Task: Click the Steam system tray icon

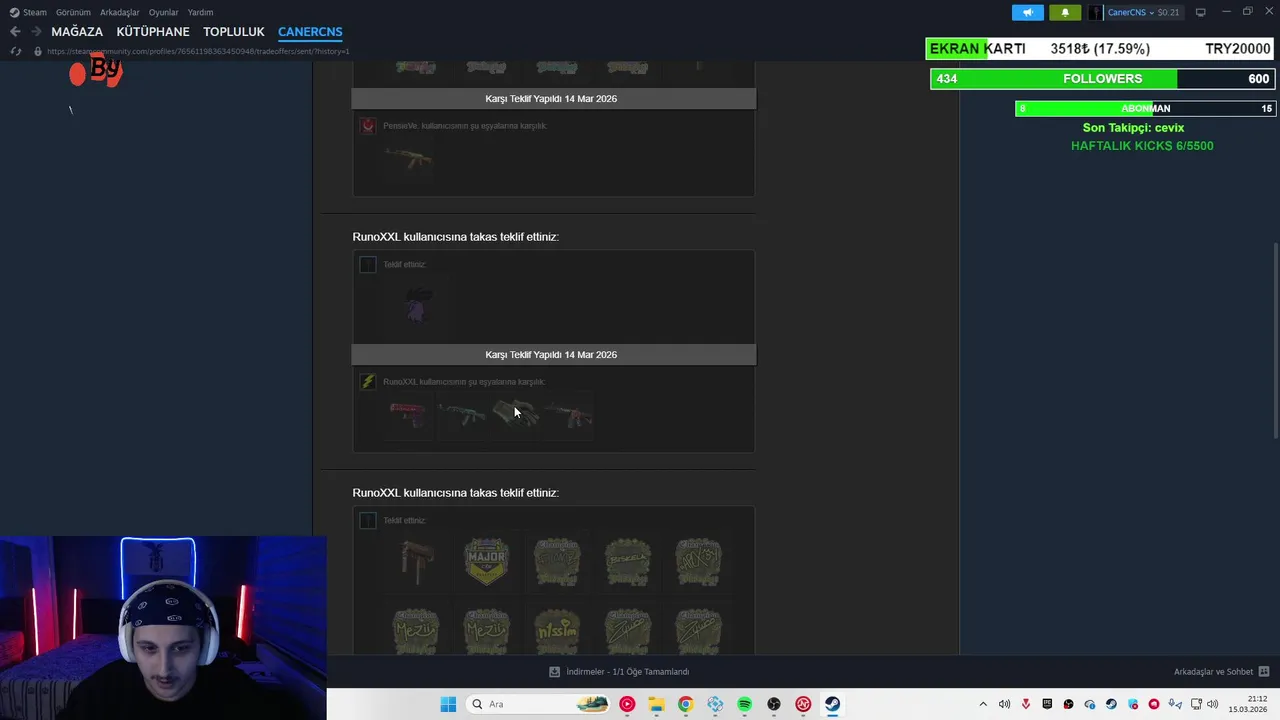Action: [1111, 704]
